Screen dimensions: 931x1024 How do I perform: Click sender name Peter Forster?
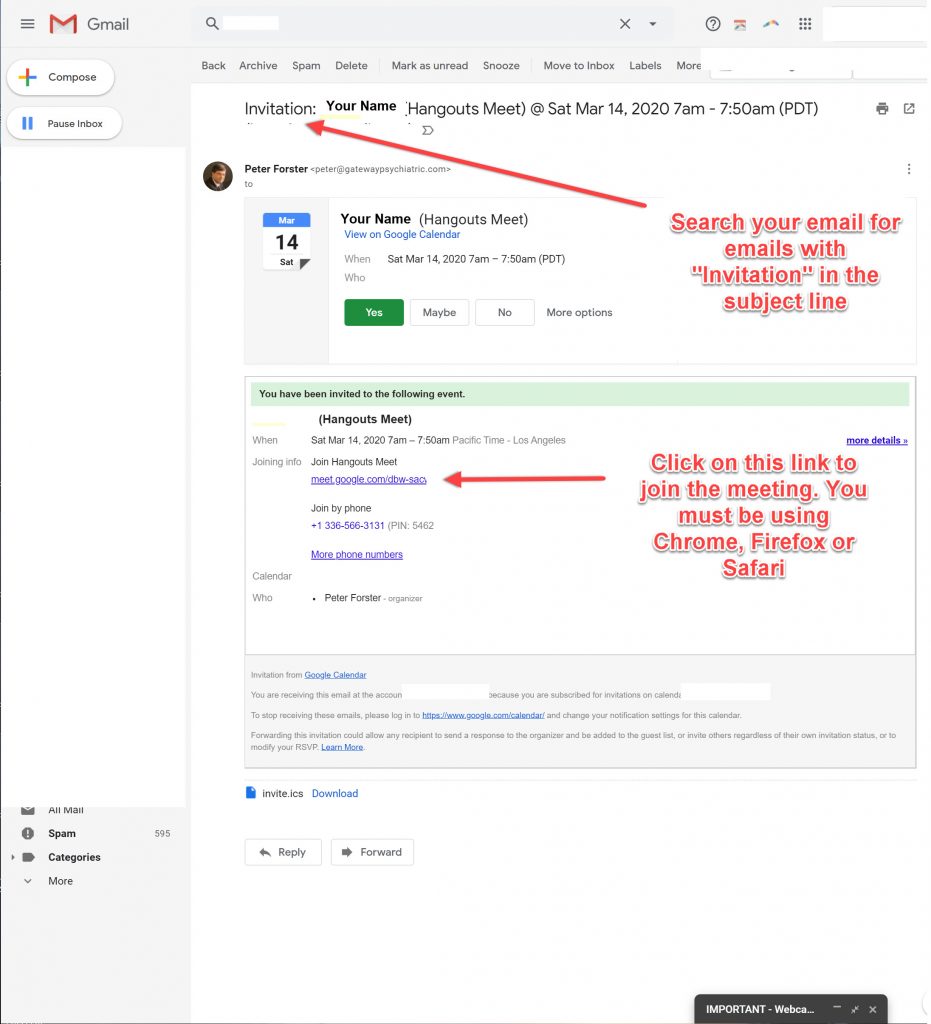tap(276, 169)
